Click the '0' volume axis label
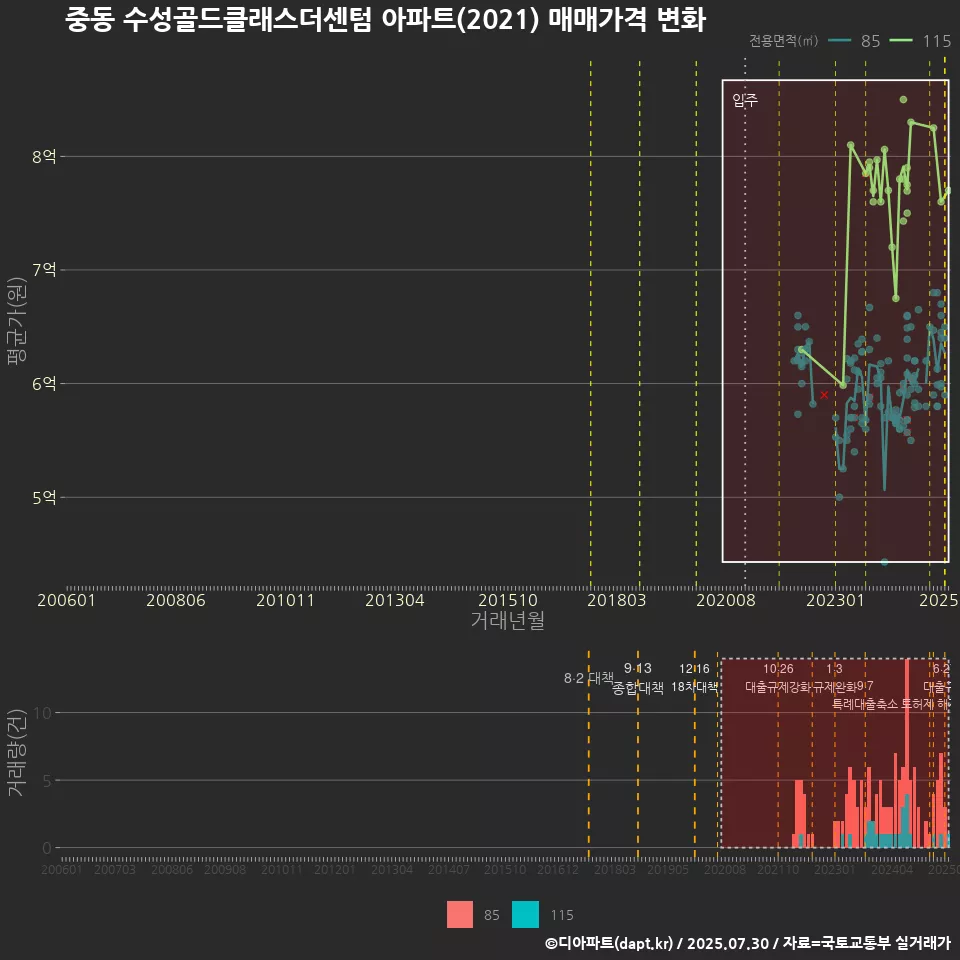The height and width of the screenshot is (960, 960). point(47,848)
